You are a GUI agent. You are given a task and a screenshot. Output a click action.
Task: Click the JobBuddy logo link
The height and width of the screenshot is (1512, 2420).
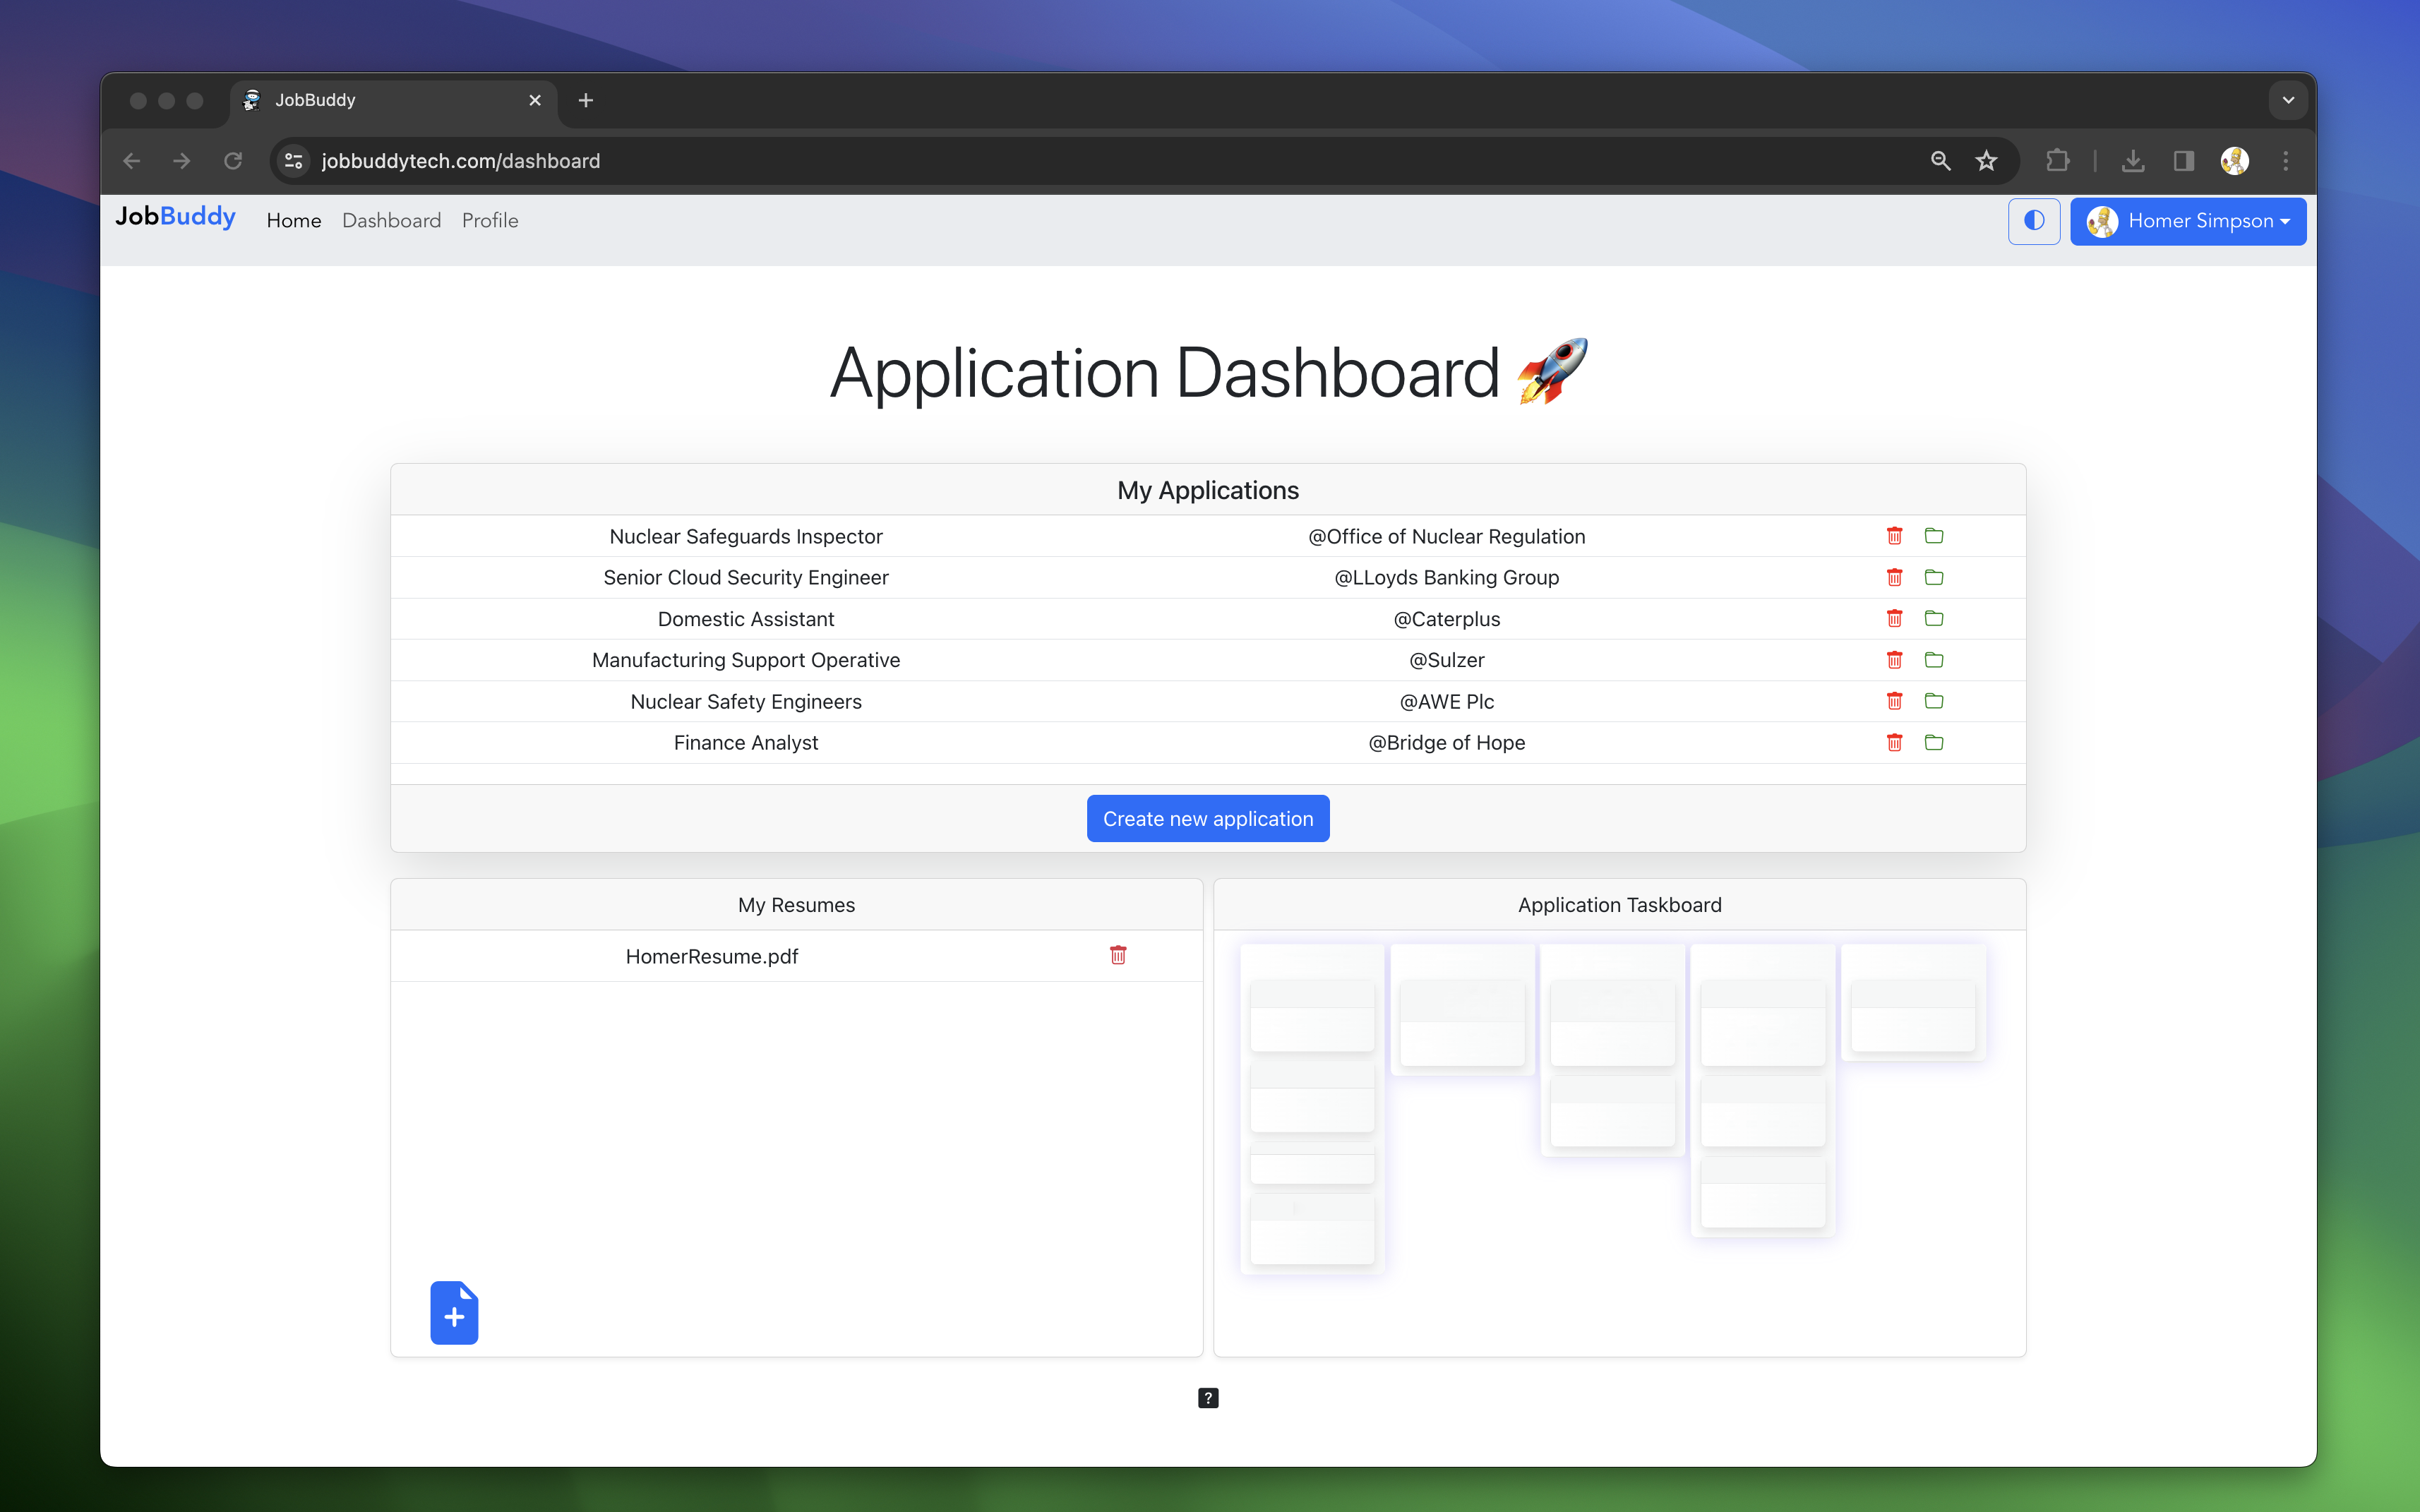click(x=175, y=217)
